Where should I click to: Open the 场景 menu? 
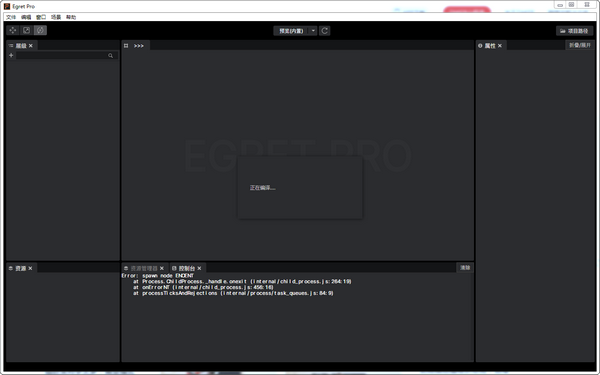tap(56, 17)
